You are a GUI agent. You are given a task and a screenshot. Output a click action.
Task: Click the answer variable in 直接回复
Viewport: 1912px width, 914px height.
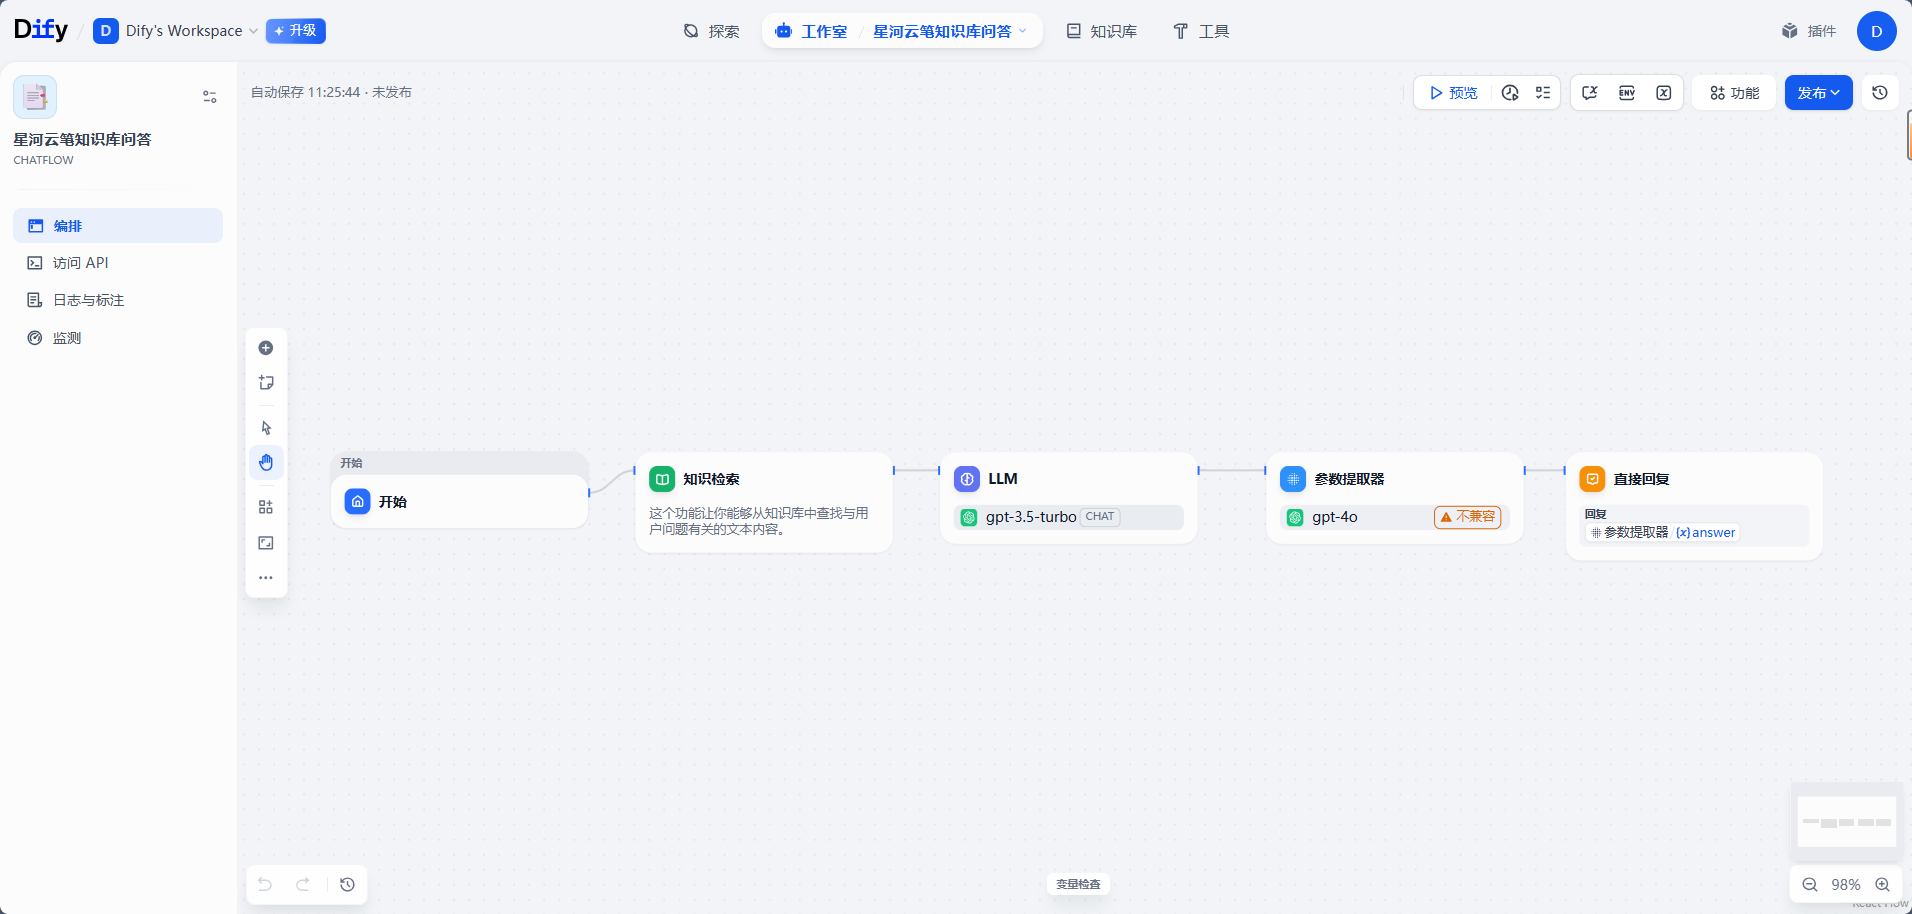point(1706,533)
